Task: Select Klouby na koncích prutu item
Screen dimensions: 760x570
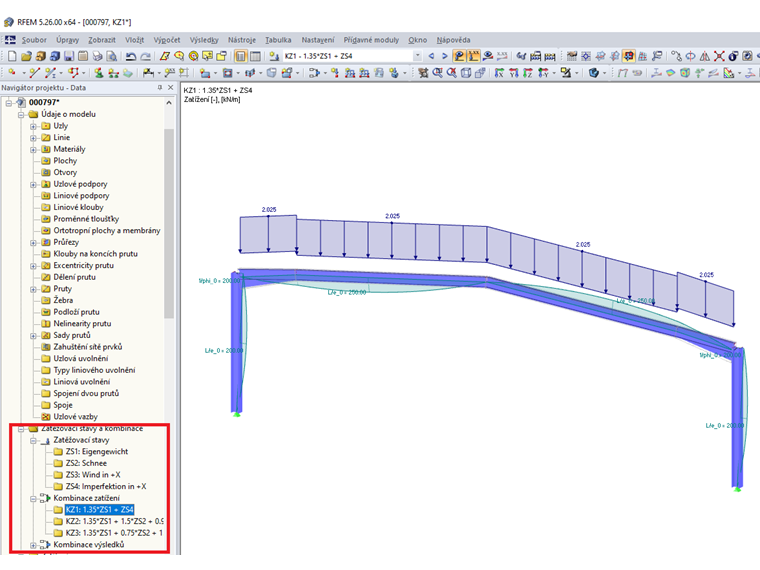Action: (95, 254)
